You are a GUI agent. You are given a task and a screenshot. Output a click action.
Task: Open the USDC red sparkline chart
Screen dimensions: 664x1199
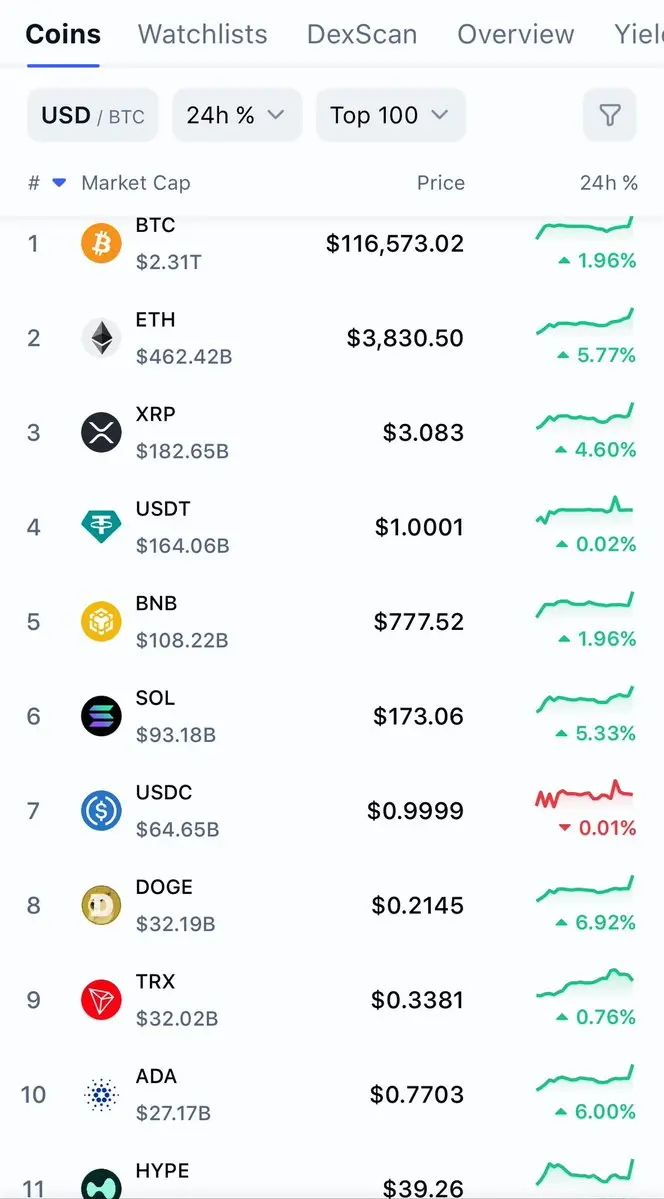pos(585,794)
